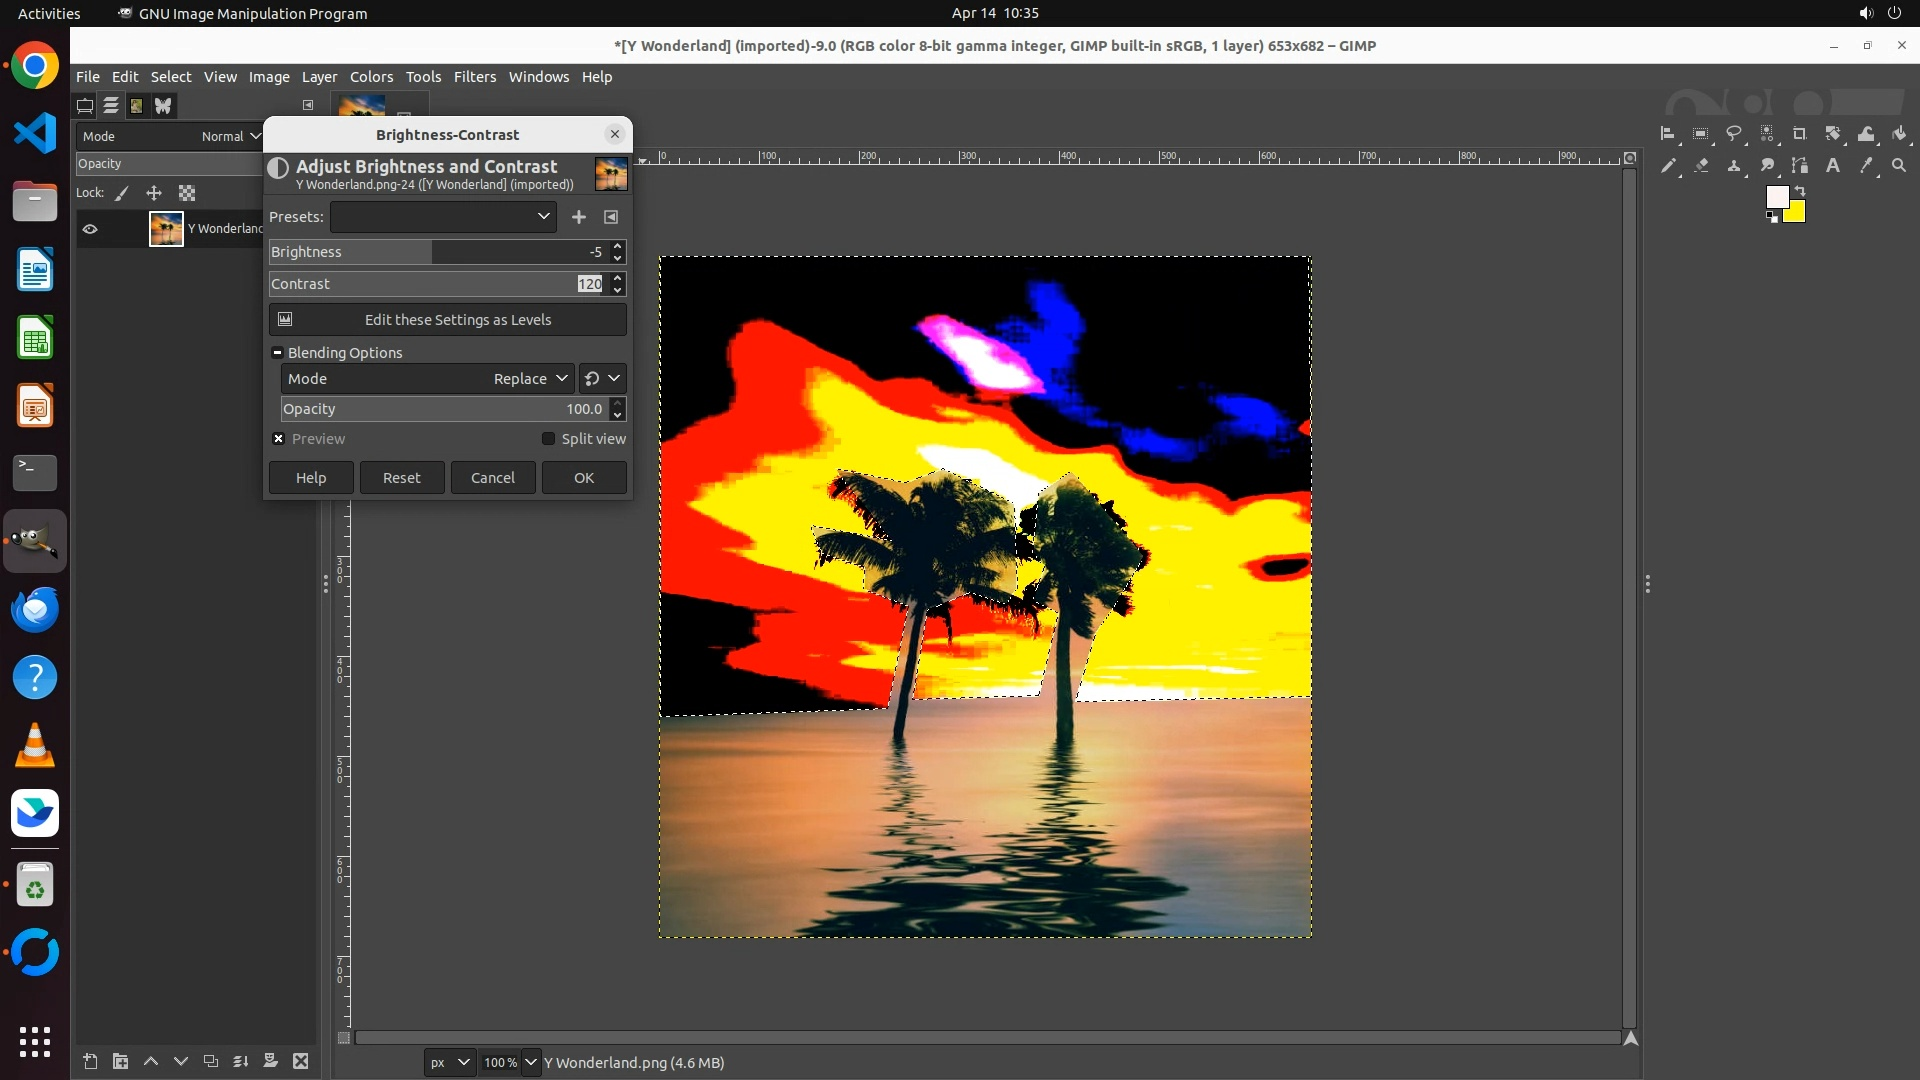
Task: Select the Zoom magnifier tool
Action: (1899, 166)
